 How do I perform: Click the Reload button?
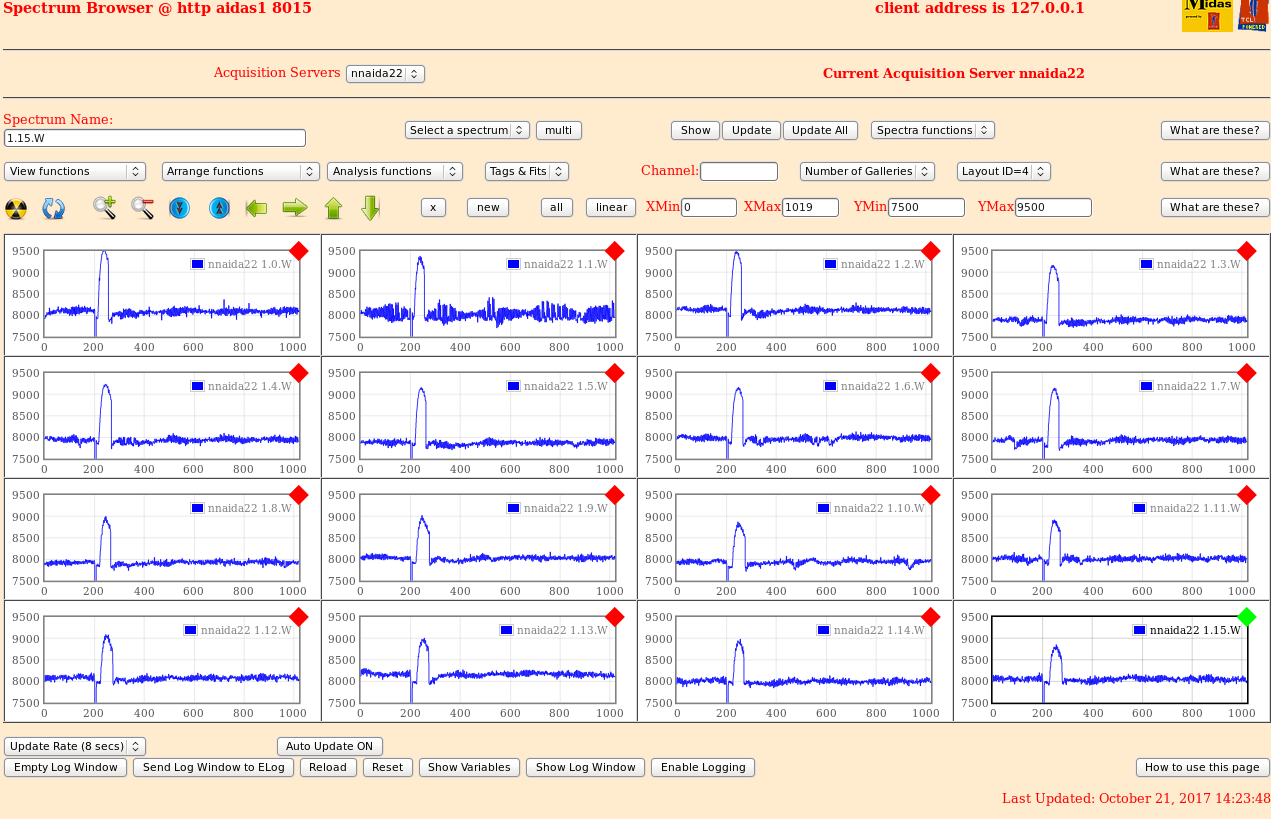[x=328, y=767]
